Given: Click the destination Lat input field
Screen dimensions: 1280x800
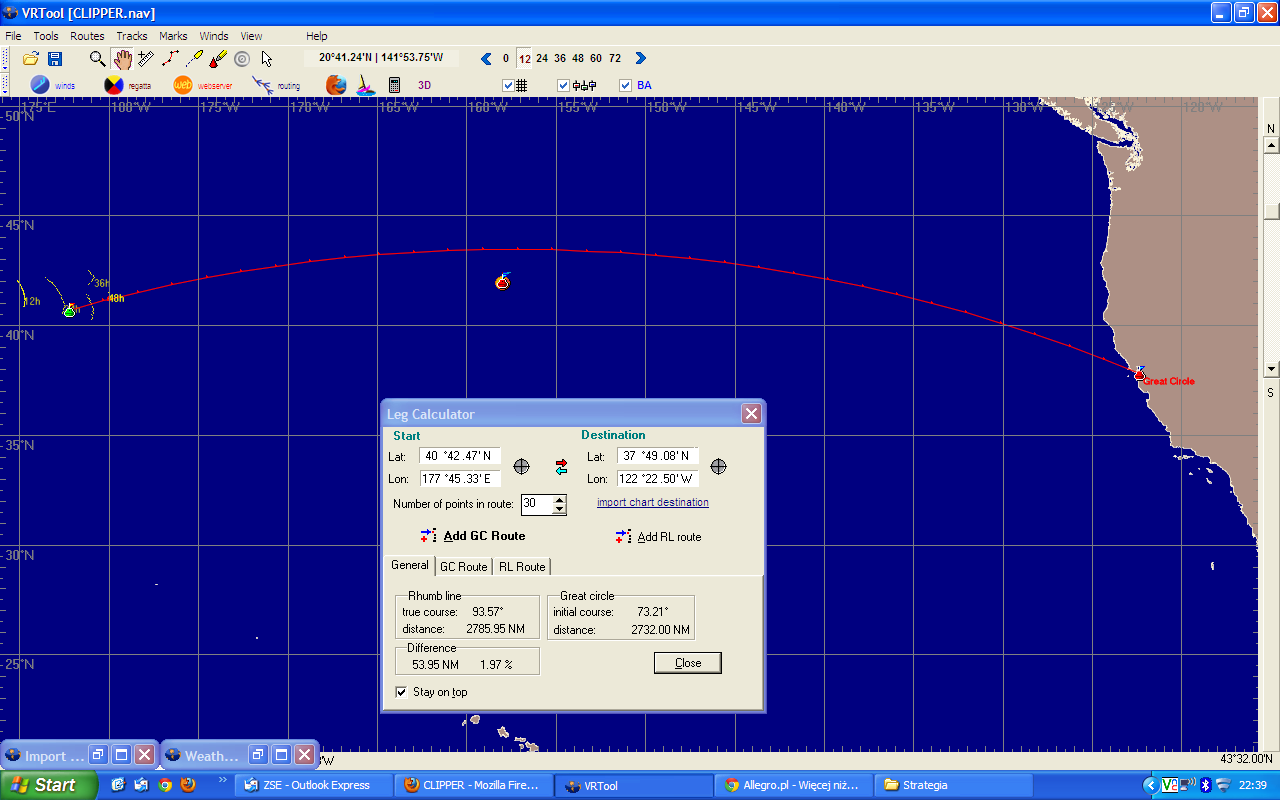Looking at the screenshot, I should point(657,456).
